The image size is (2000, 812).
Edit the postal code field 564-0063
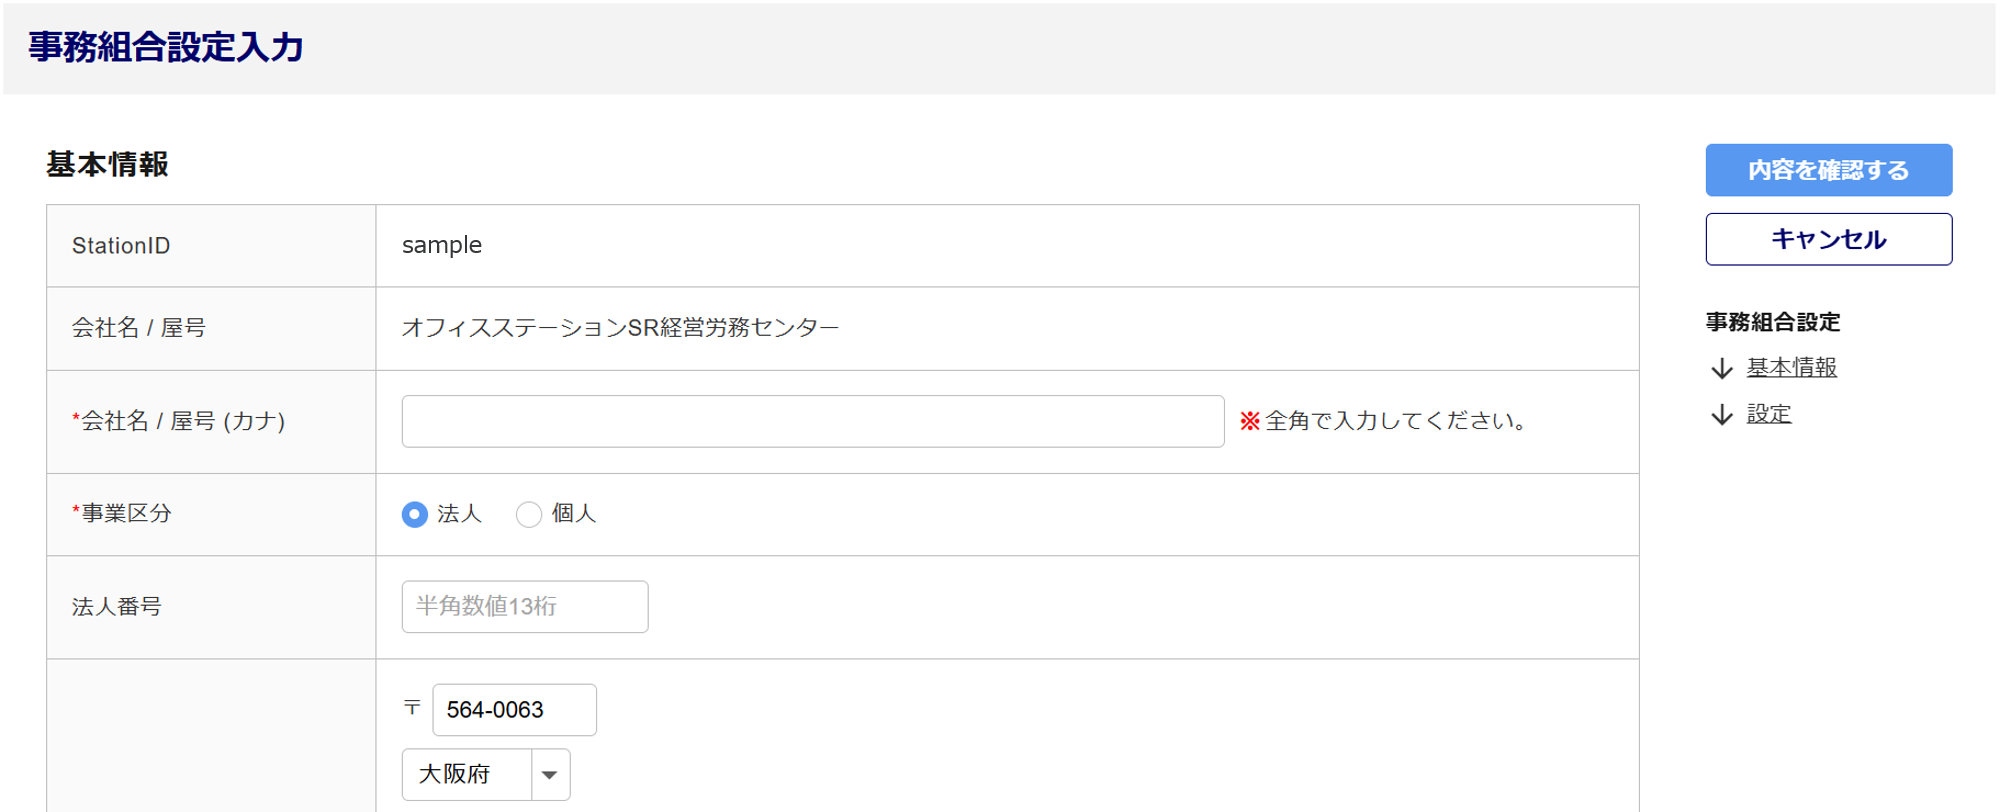pyautogui.click(x=514, y=710)
